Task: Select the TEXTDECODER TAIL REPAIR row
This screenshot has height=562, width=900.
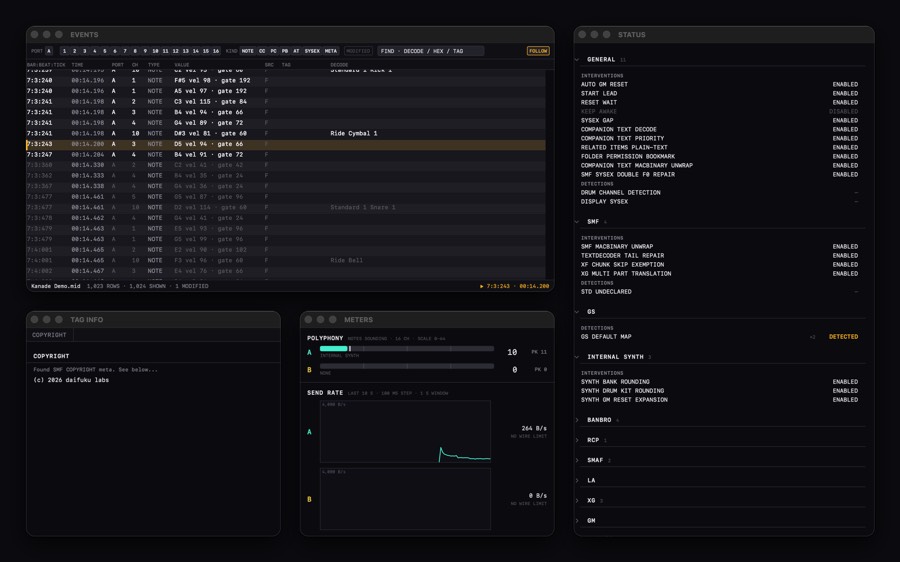Action: [x=720, y=256]
